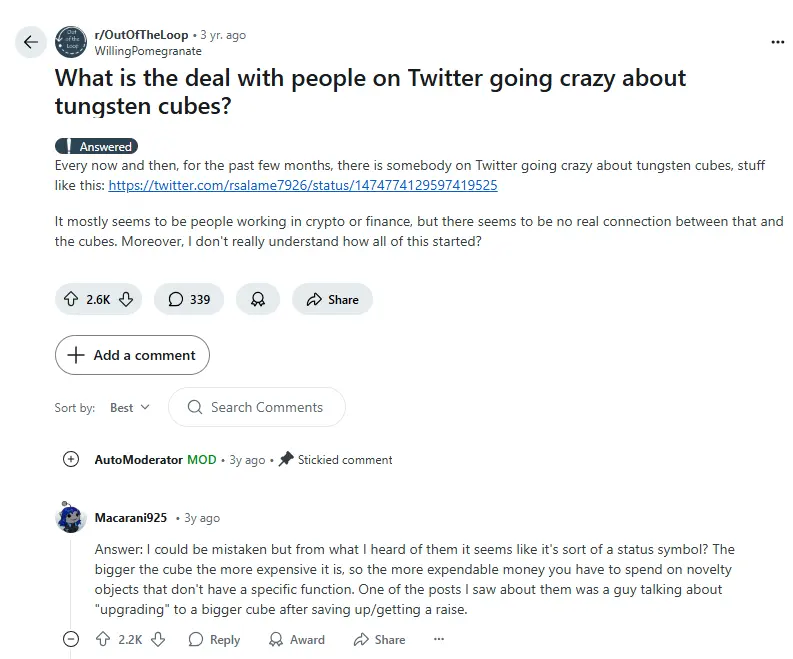Downvote the tungsten cubes post
Viewport: 793px width, 659px height.
tap(126, 299)
